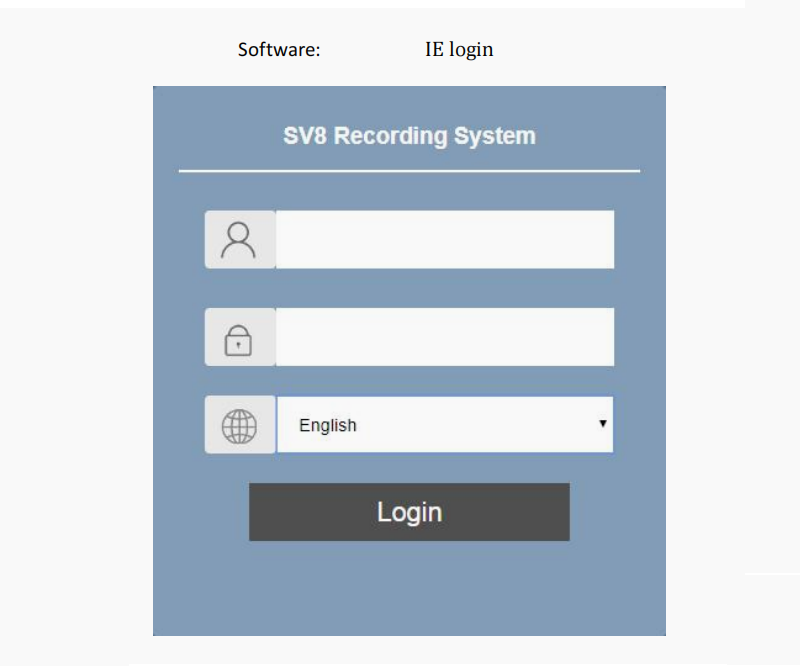Viewport: 800px width, 666px height.
Task: Click the 'SV8 Recording System' title
Action: [409, 136]
